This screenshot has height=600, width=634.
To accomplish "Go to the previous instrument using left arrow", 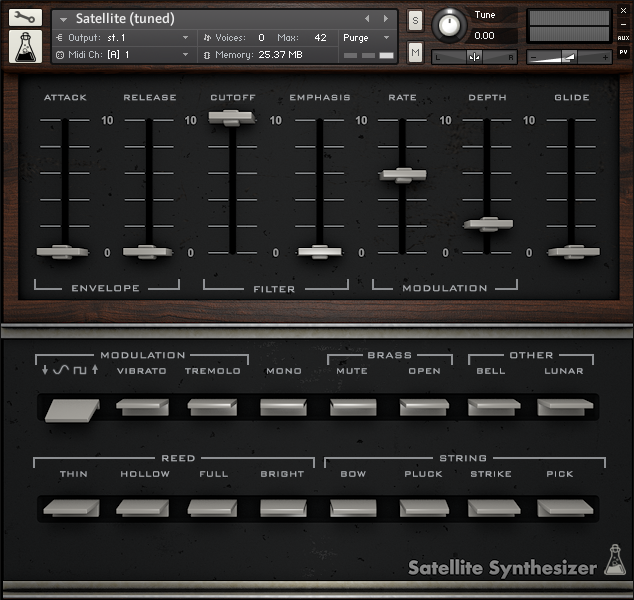I will [x=366, y=18].
